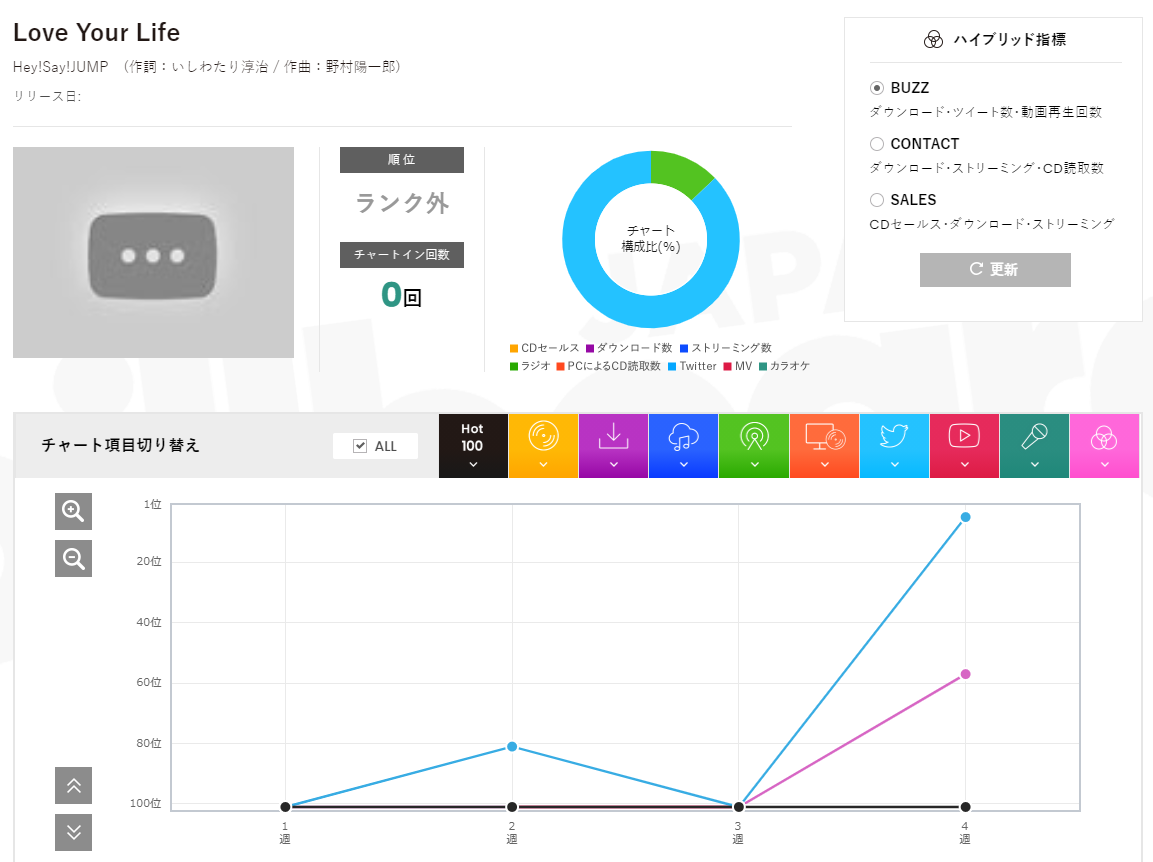Screen dimensions: 1153x862
Task: Click the ハイブリッド指標 panel heading
Action: point(1010,40)
